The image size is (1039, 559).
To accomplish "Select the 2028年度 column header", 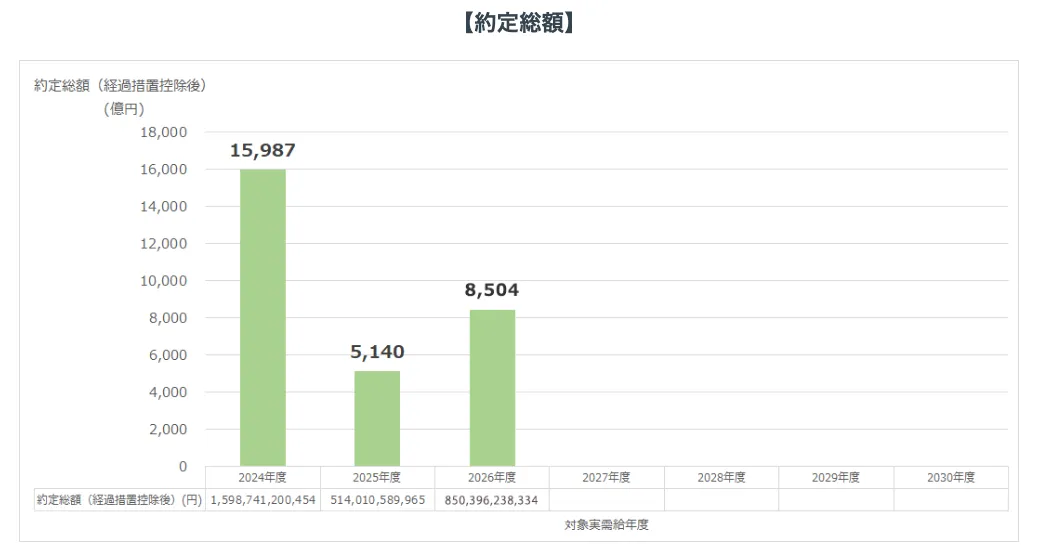I will coord(722,478).
